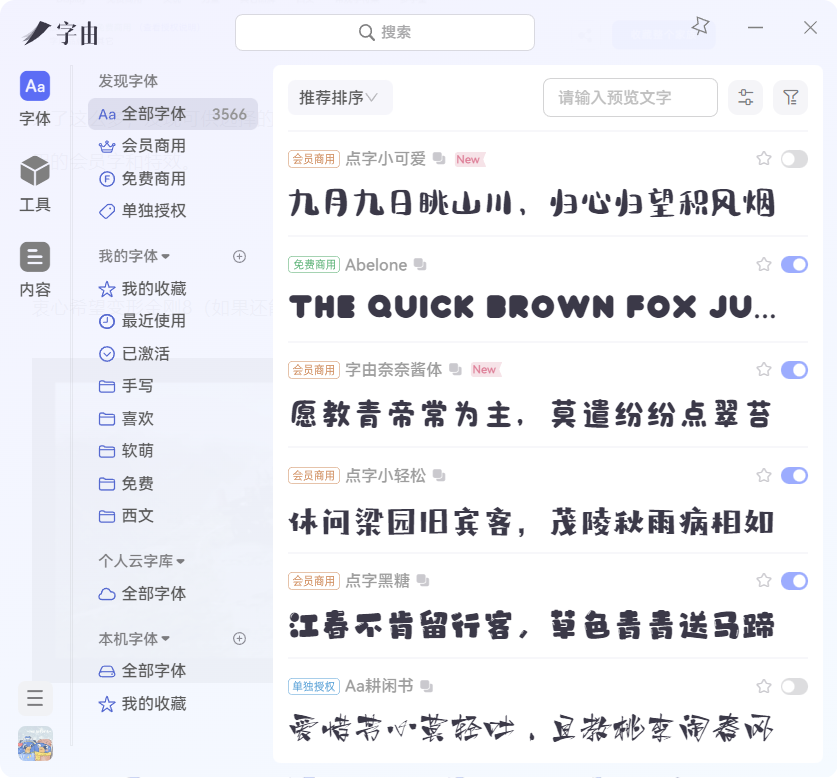Select 免费商用 font category

click(x=153, y=179)
